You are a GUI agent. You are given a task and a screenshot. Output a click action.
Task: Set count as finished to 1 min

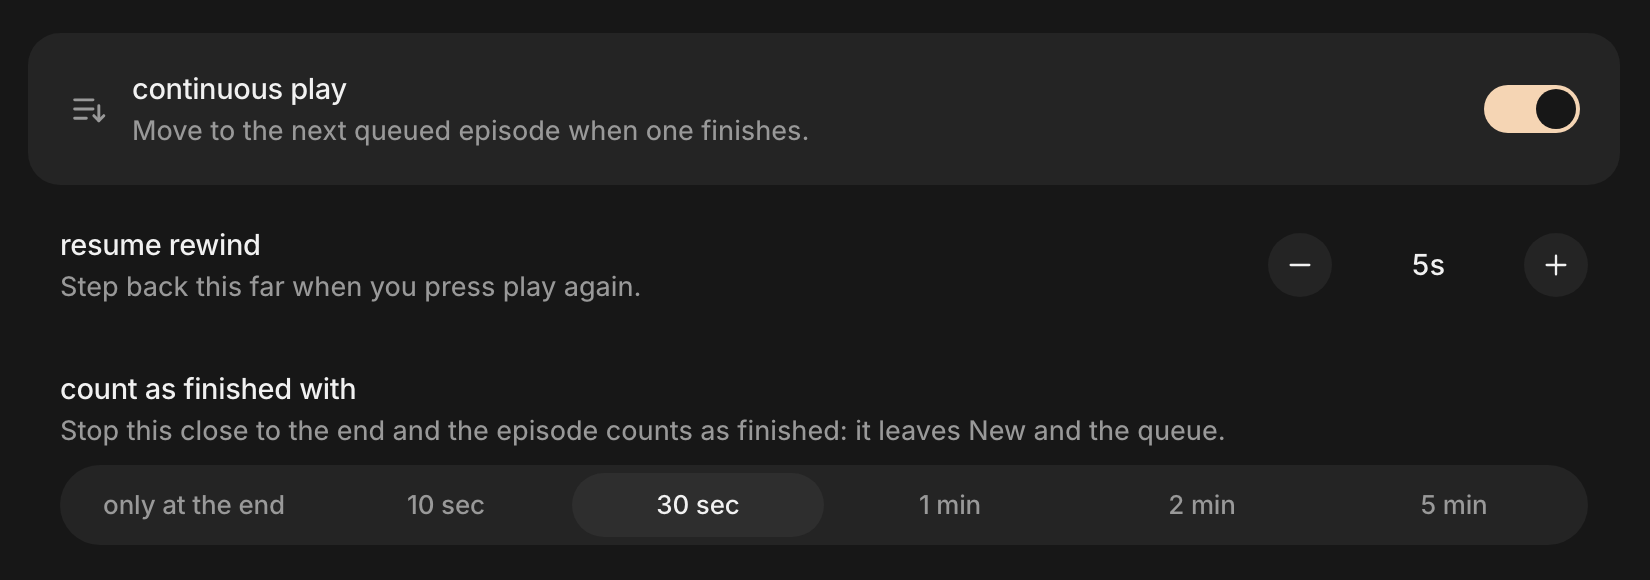950,505
